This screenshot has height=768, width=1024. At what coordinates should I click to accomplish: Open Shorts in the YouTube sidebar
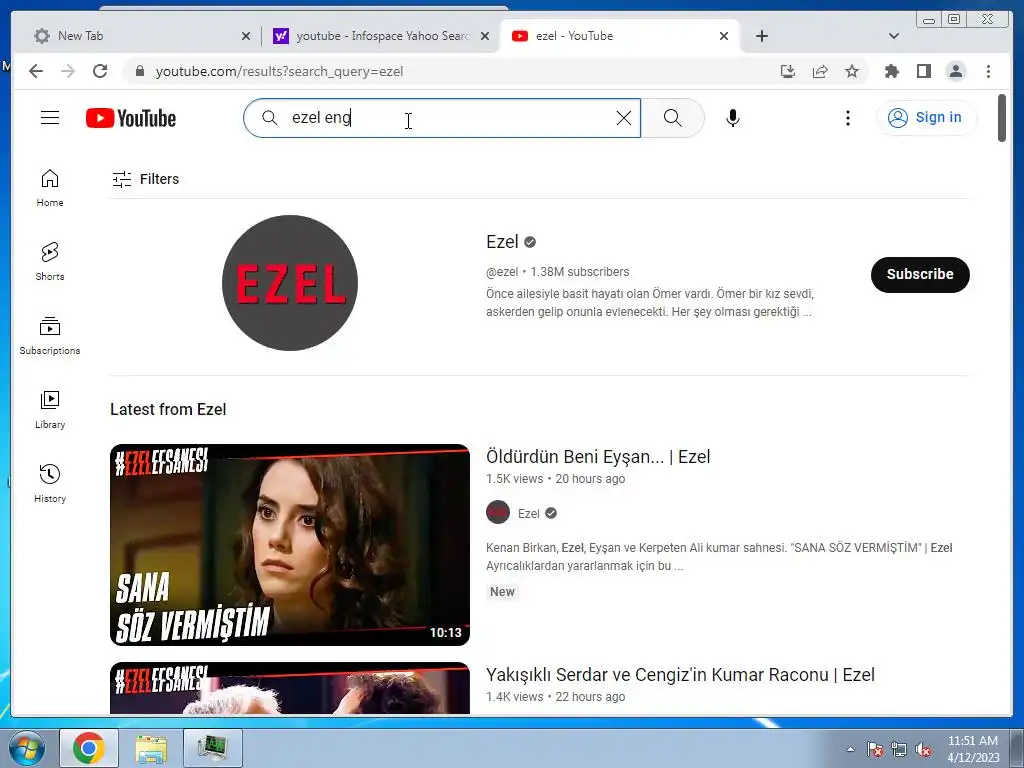pyautogui.click(x=50, y=262)
